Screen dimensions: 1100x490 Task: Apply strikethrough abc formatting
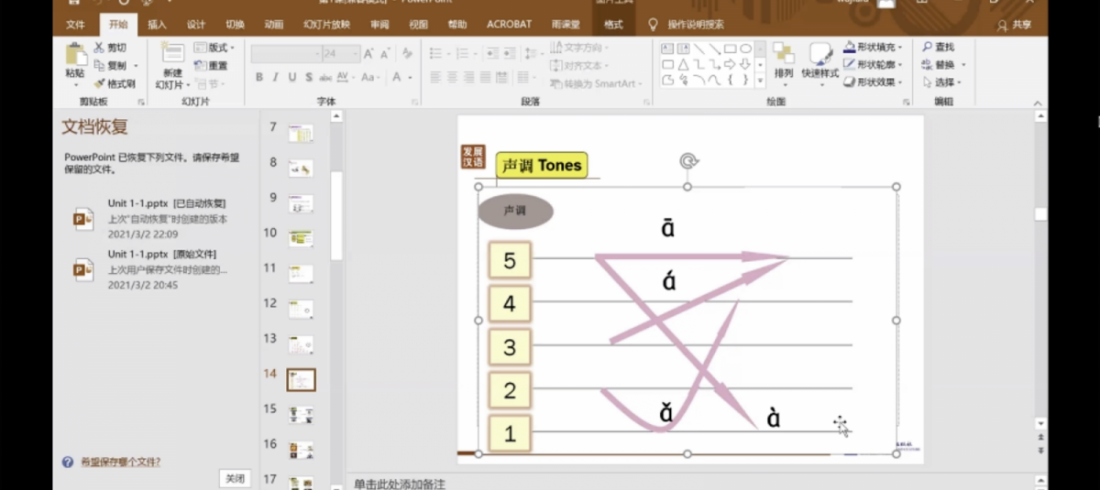pos(326,77)
